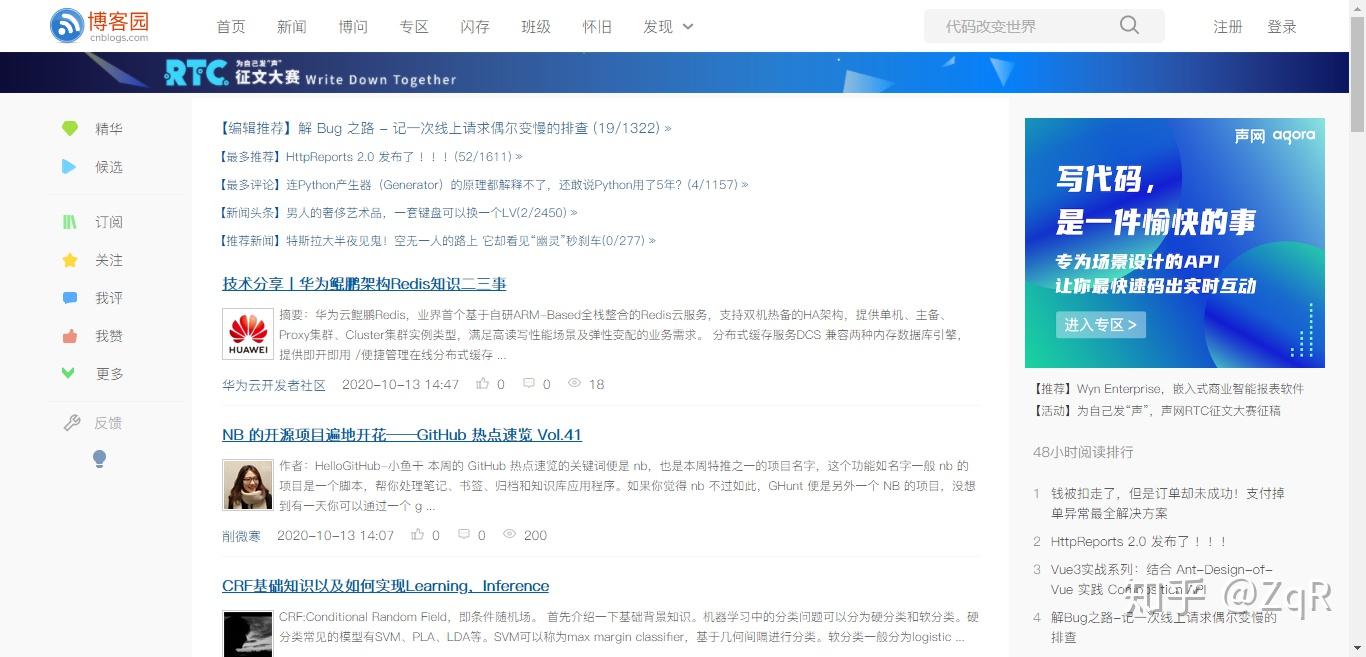Open 新闻 in top navigation

point(292,26)
